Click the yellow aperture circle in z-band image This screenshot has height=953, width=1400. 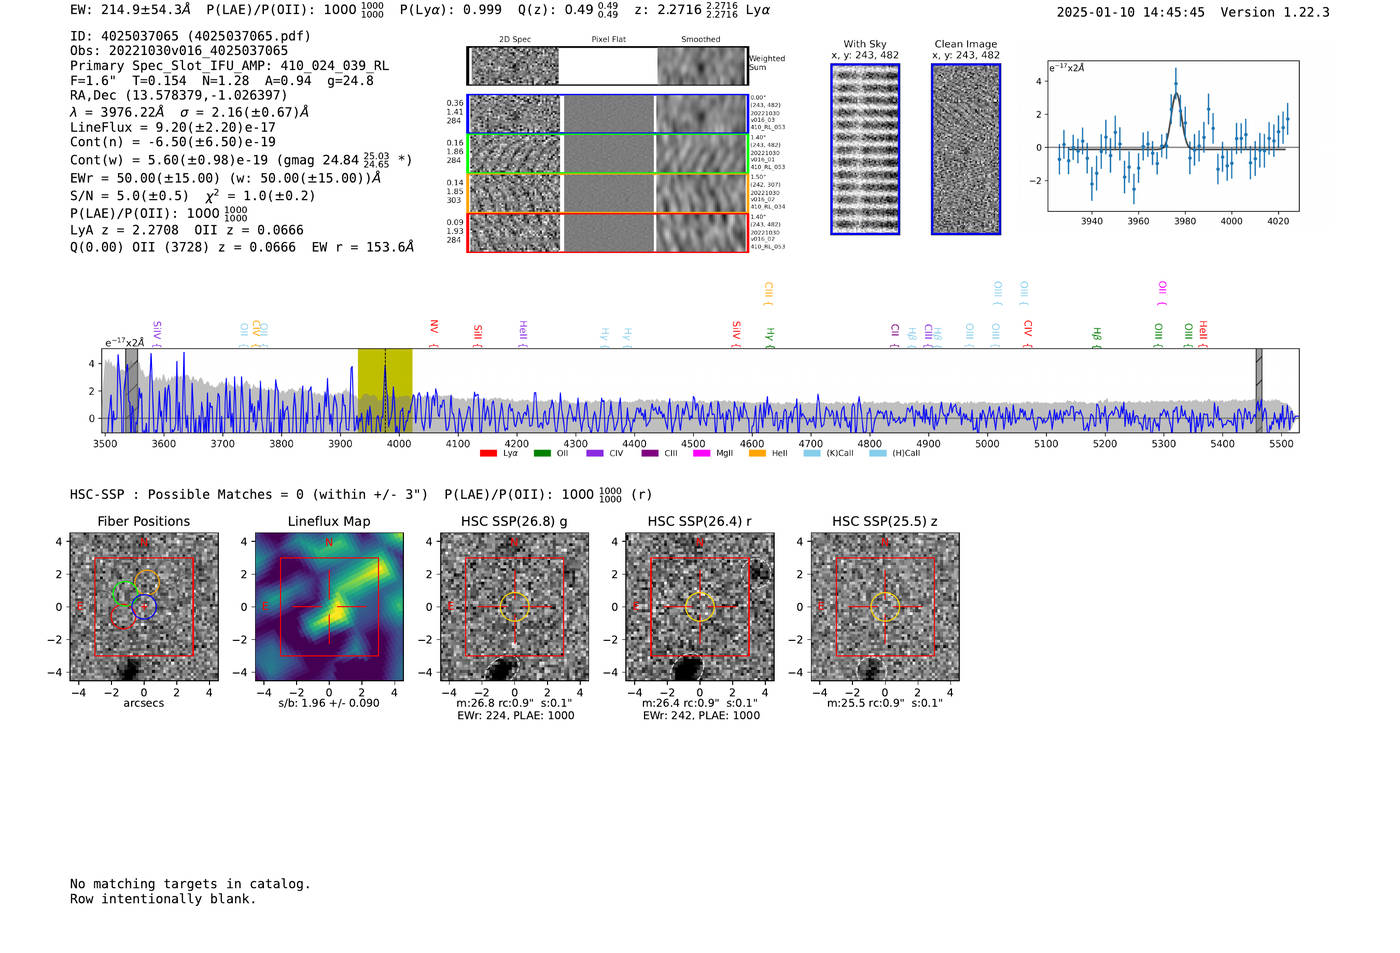885,607
